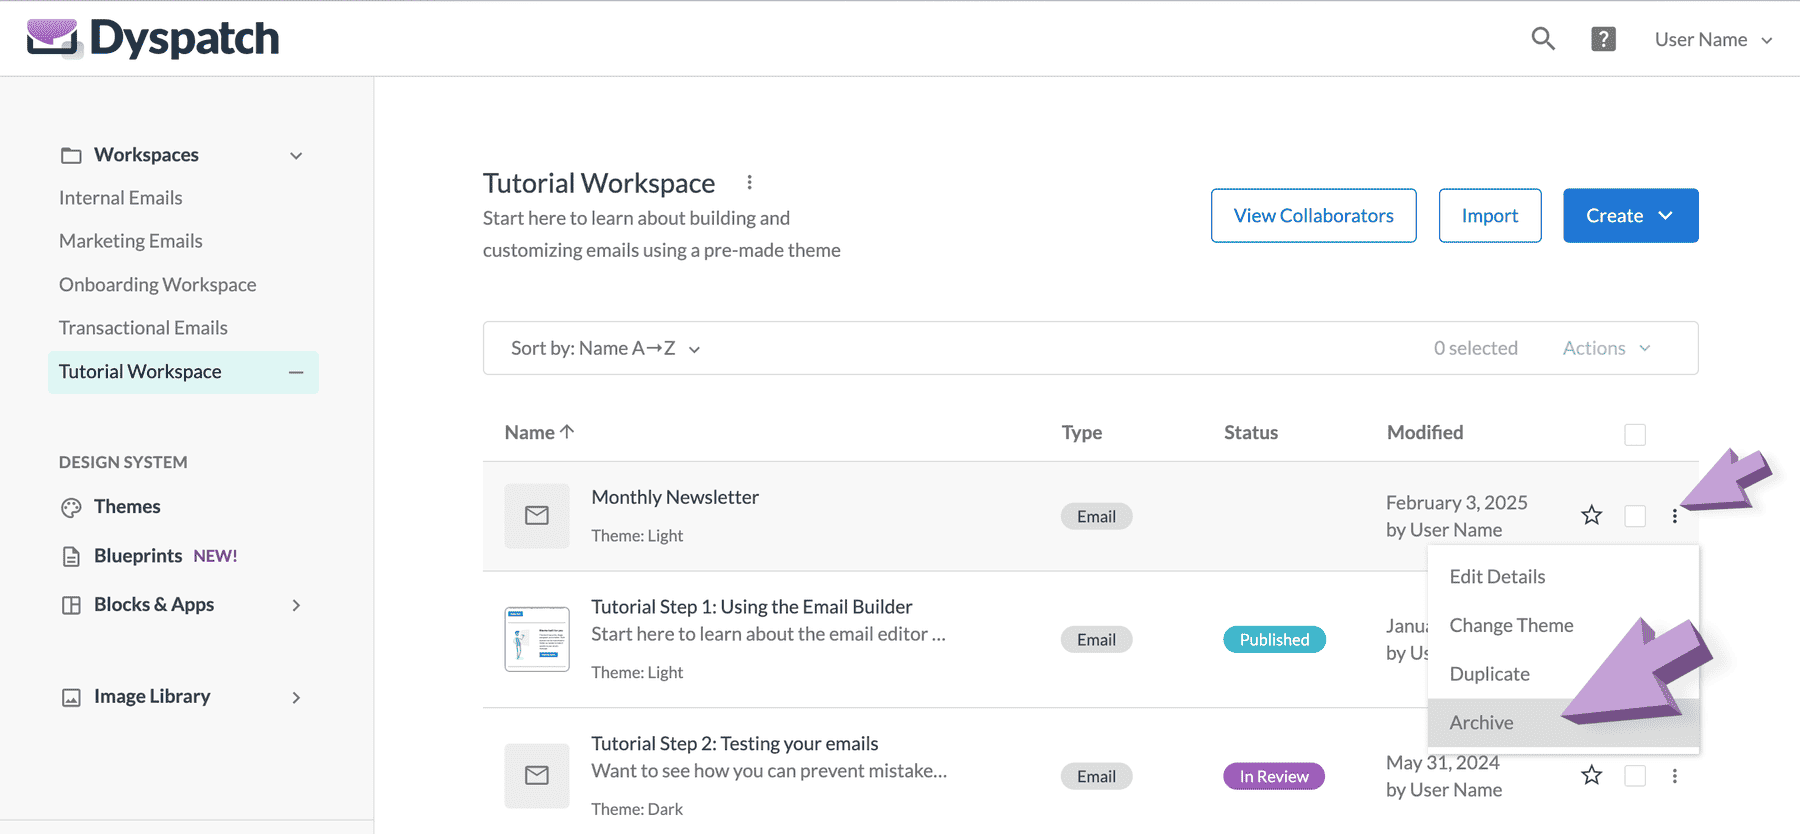The height and width of the screenshot is (834, 1800).
Task: Click the Image Library picture icon
Action: pos(71,697)
